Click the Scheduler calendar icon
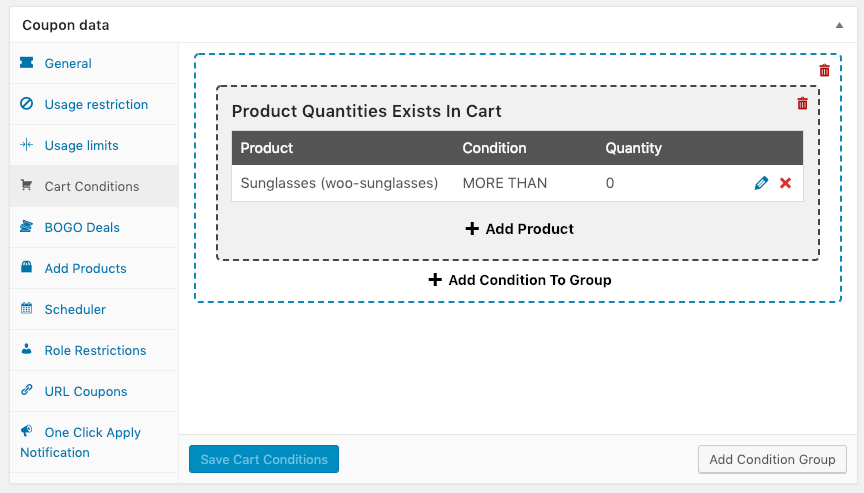Viewport: 864px width, 493px height. tap(27, 309)
